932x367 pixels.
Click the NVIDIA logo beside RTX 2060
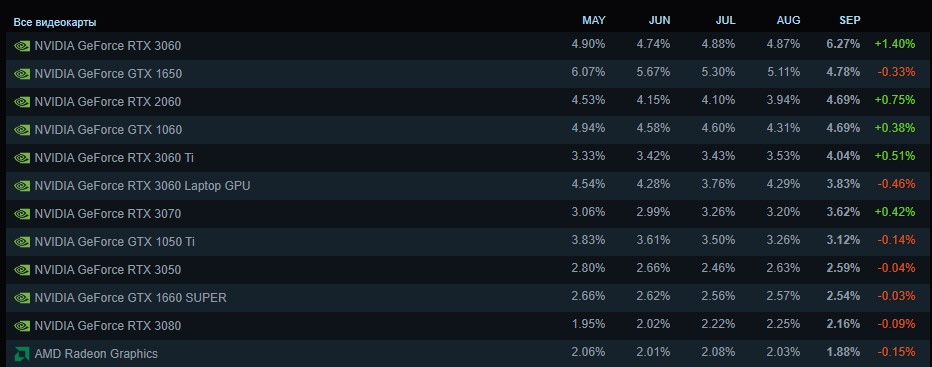[x=22, y=102]
